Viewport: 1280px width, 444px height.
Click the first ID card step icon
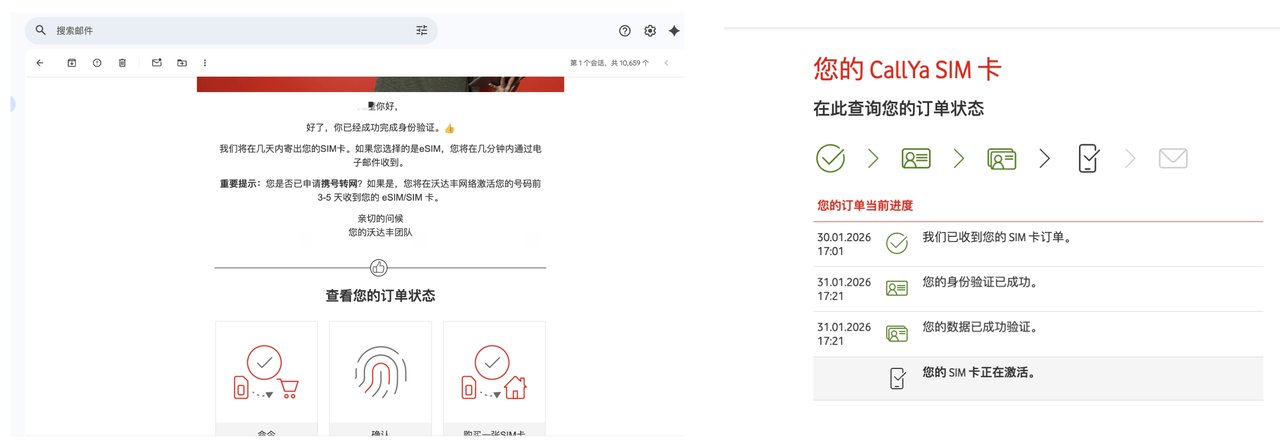[x=916, y=158]
